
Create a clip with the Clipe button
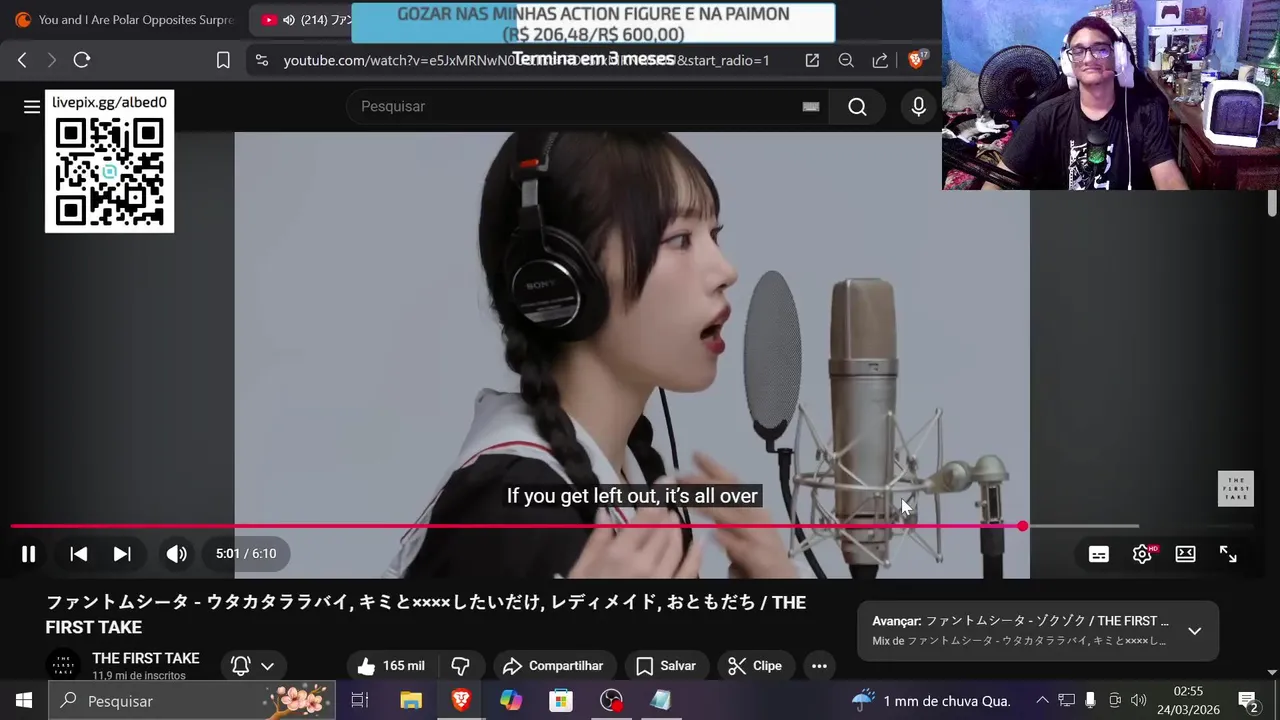755,666
